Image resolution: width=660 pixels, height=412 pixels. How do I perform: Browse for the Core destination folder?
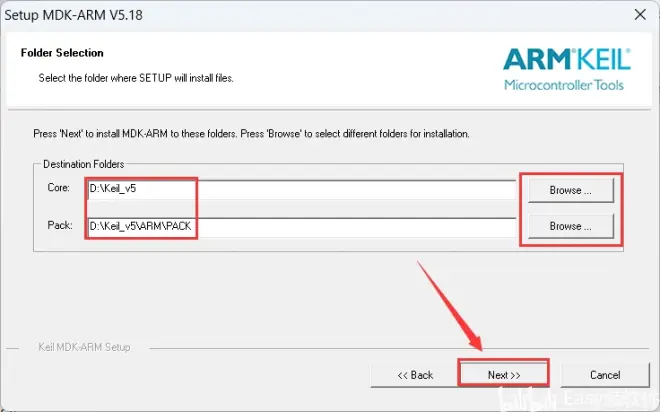[571, 190]
